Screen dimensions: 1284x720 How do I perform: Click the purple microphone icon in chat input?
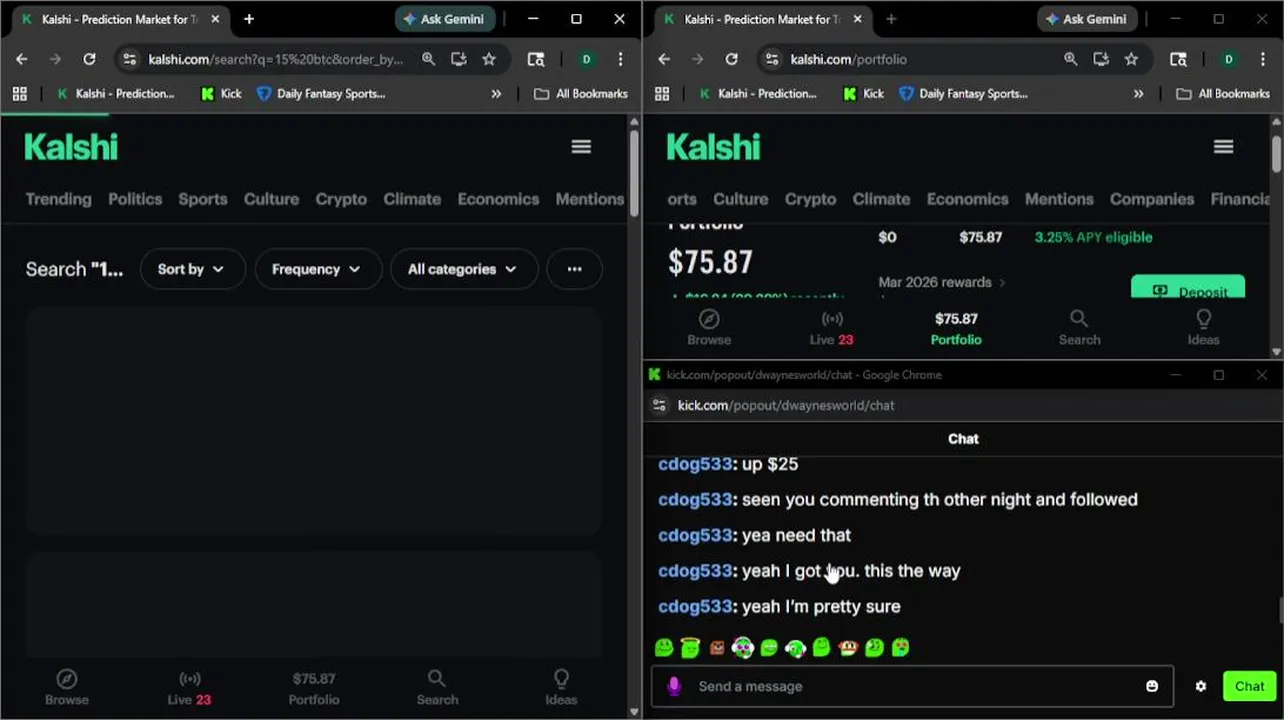[x=674, y=686]
